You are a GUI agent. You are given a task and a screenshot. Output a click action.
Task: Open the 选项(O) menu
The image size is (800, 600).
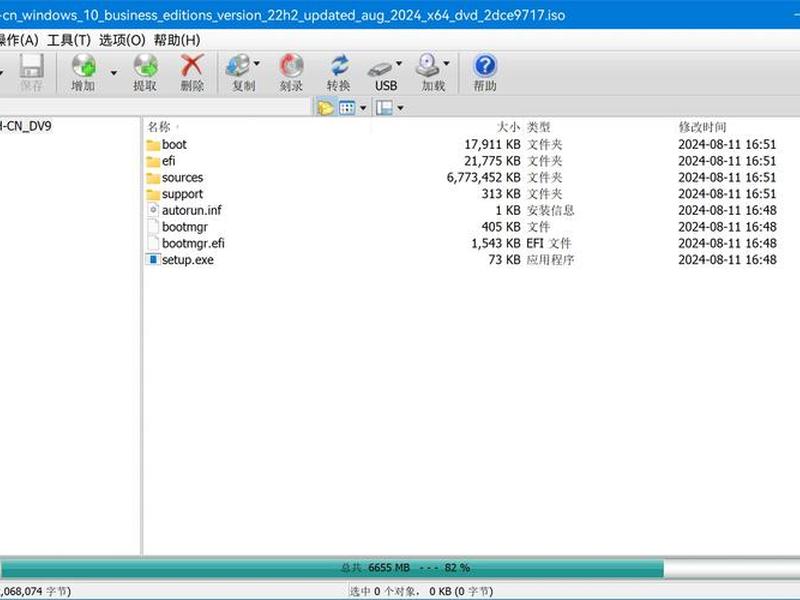click(x=122, y=40)
